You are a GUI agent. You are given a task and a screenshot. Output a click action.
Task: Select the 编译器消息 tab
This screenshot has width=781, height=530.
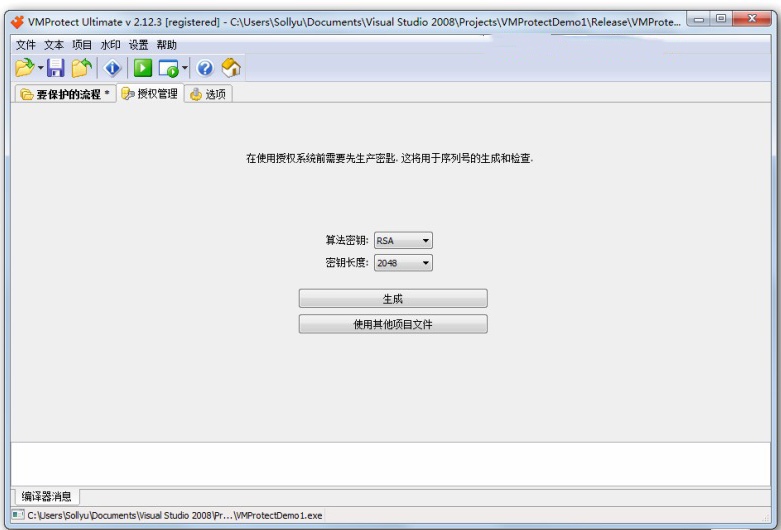[46, 496]
